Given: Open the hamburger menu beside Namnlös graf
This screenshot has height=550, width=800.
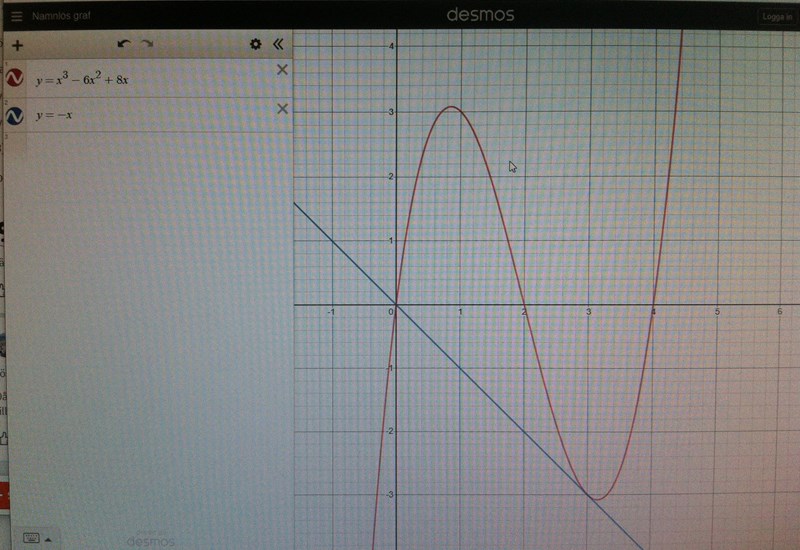Looking at the screenshot, I should point(15,16).
